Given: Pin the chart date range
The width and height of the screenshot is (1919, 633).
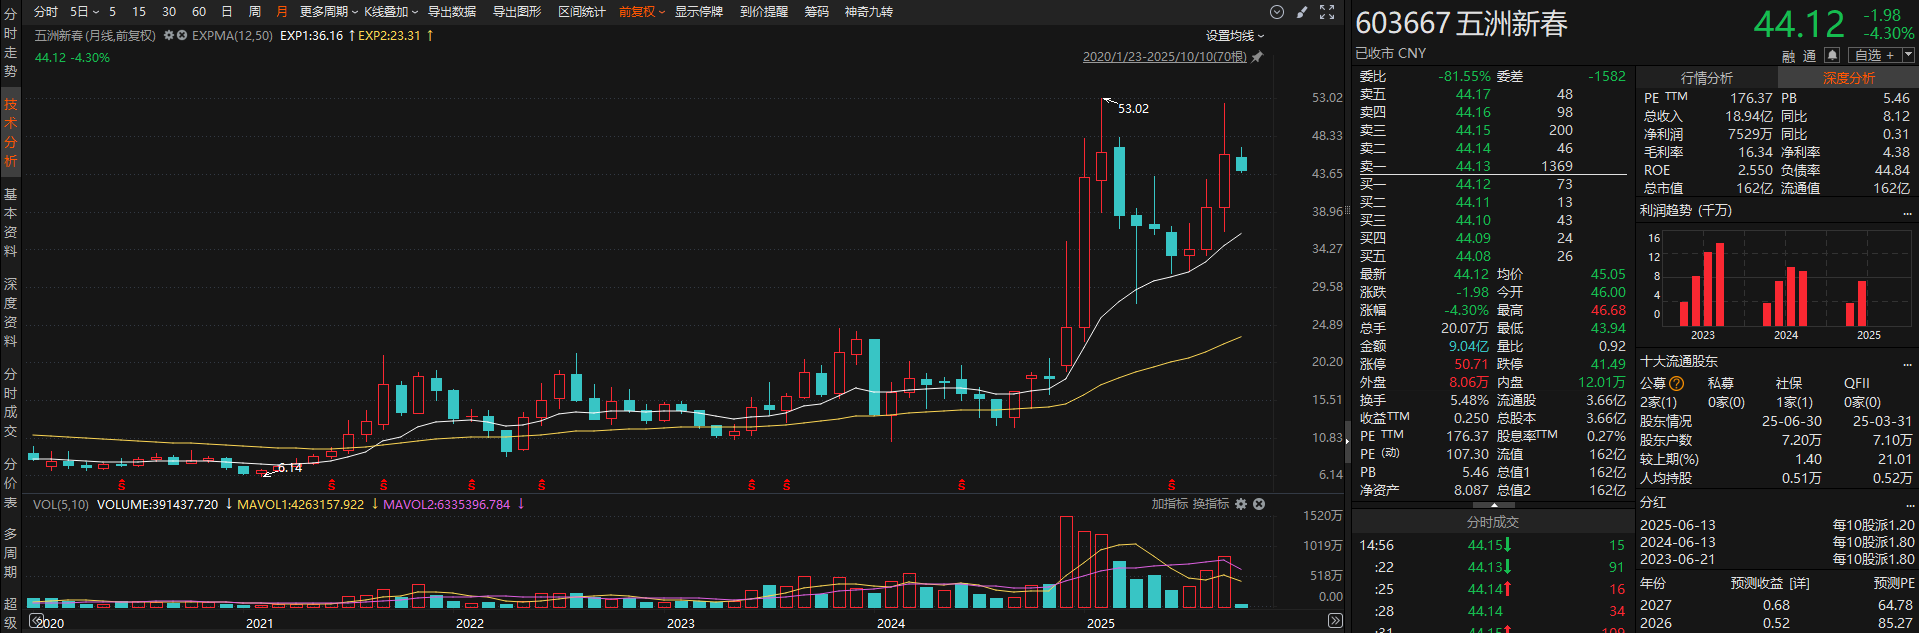Looking at the screenshot, I should tap(1258, 57).
